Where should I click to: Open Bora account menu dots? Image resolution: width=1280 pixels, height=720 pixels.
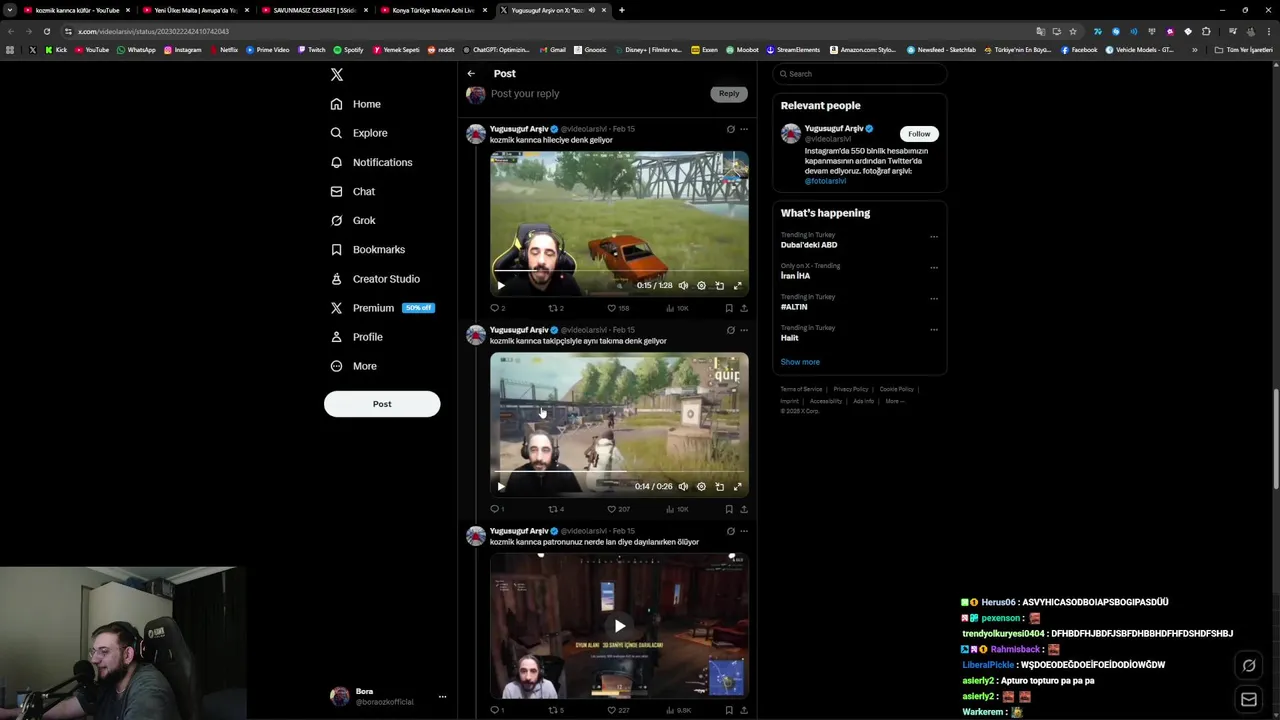pyautogui.click(x=442, y=697)
